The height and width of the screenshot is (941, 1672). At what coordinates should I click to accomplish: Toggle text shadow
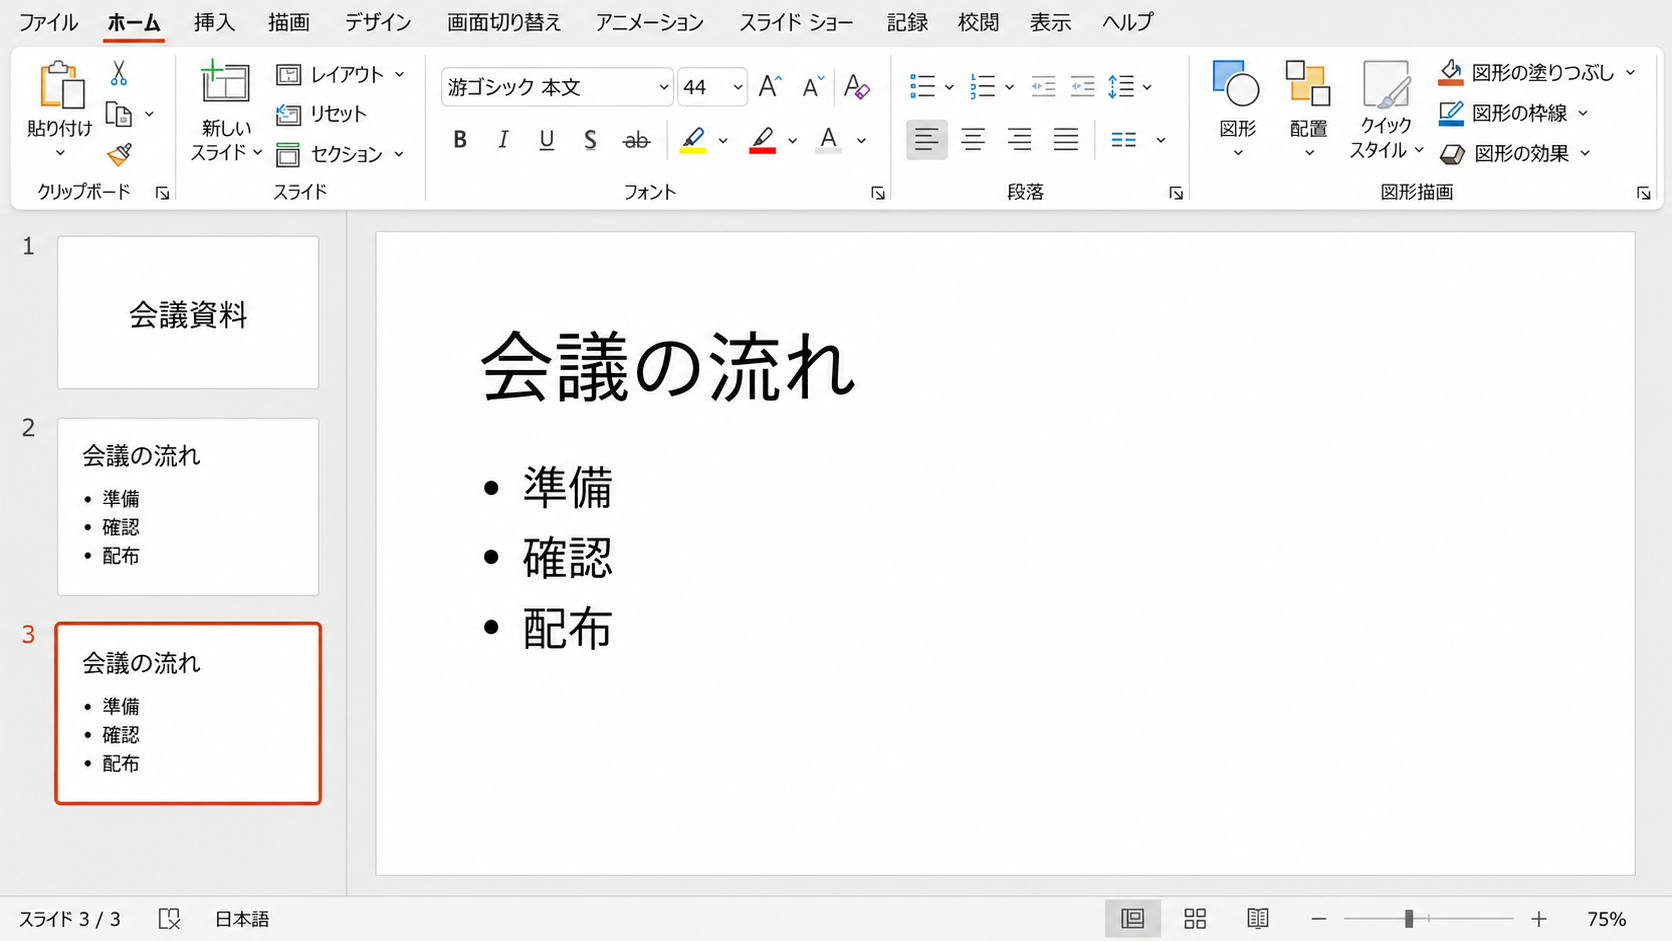tap(590, 140)
